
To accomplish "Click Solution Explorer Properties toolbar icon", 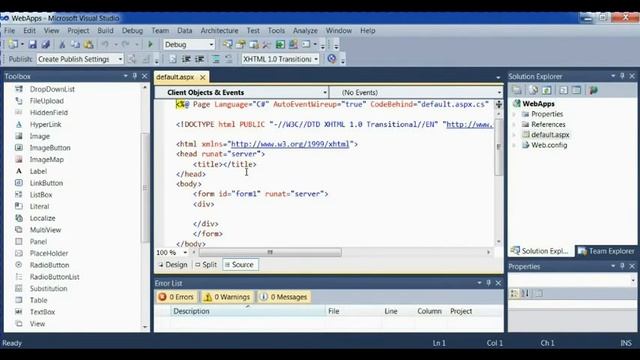I will tap(517, 90).
